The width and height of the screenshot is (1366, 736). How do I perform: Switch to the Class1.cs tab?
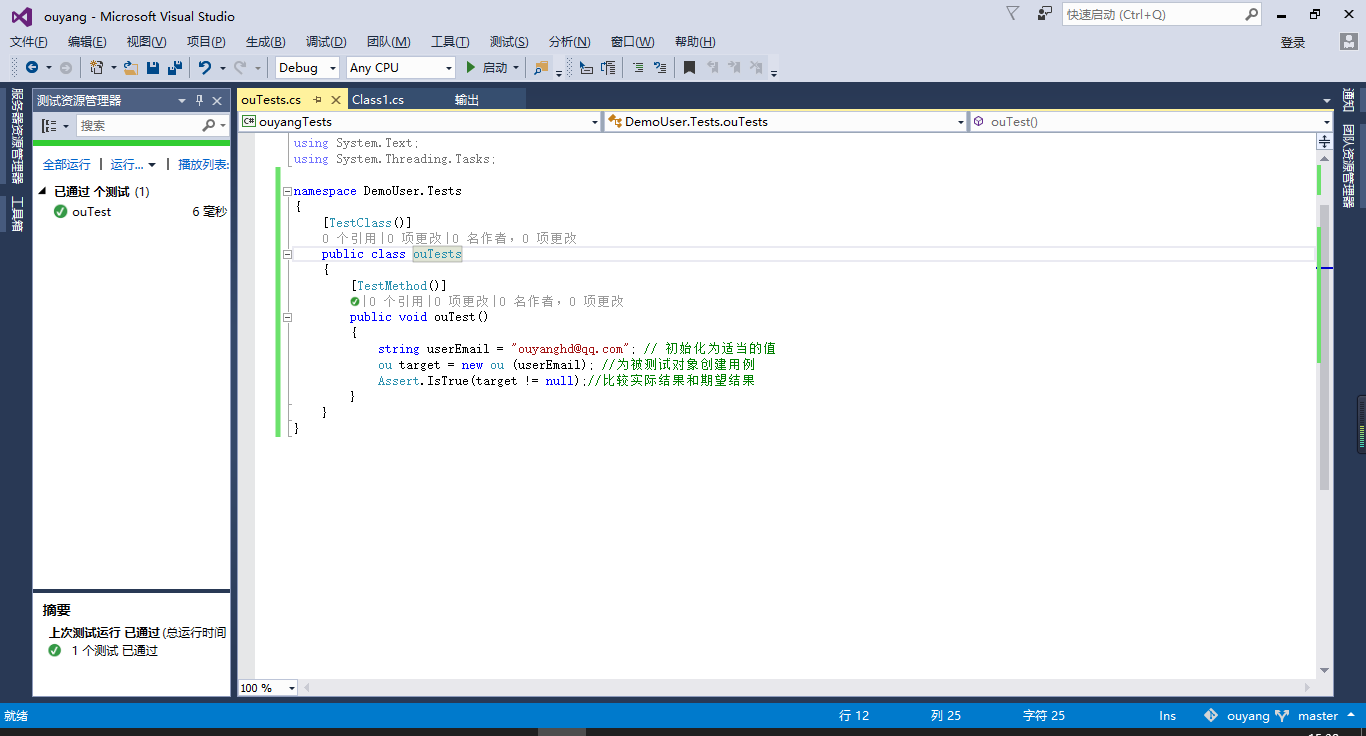(x=378, y=100)
